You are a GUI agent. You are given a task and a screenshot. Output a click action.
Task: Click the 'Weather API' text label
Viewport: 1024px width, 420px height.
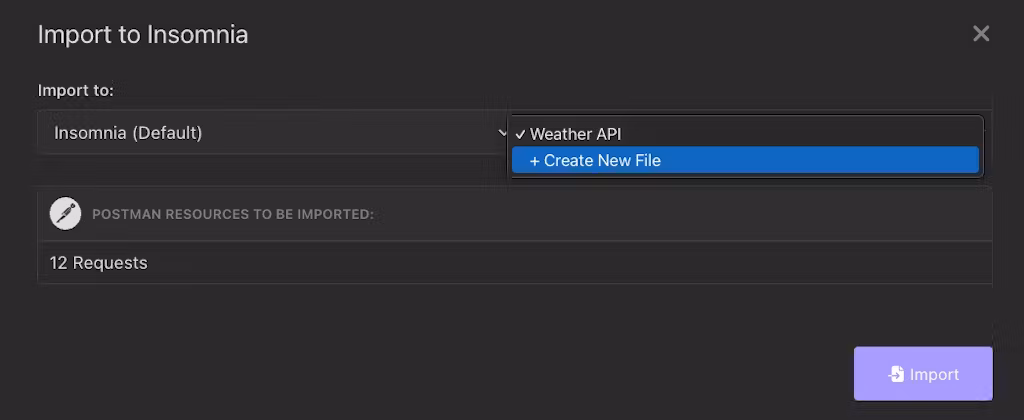click(576, 134)
